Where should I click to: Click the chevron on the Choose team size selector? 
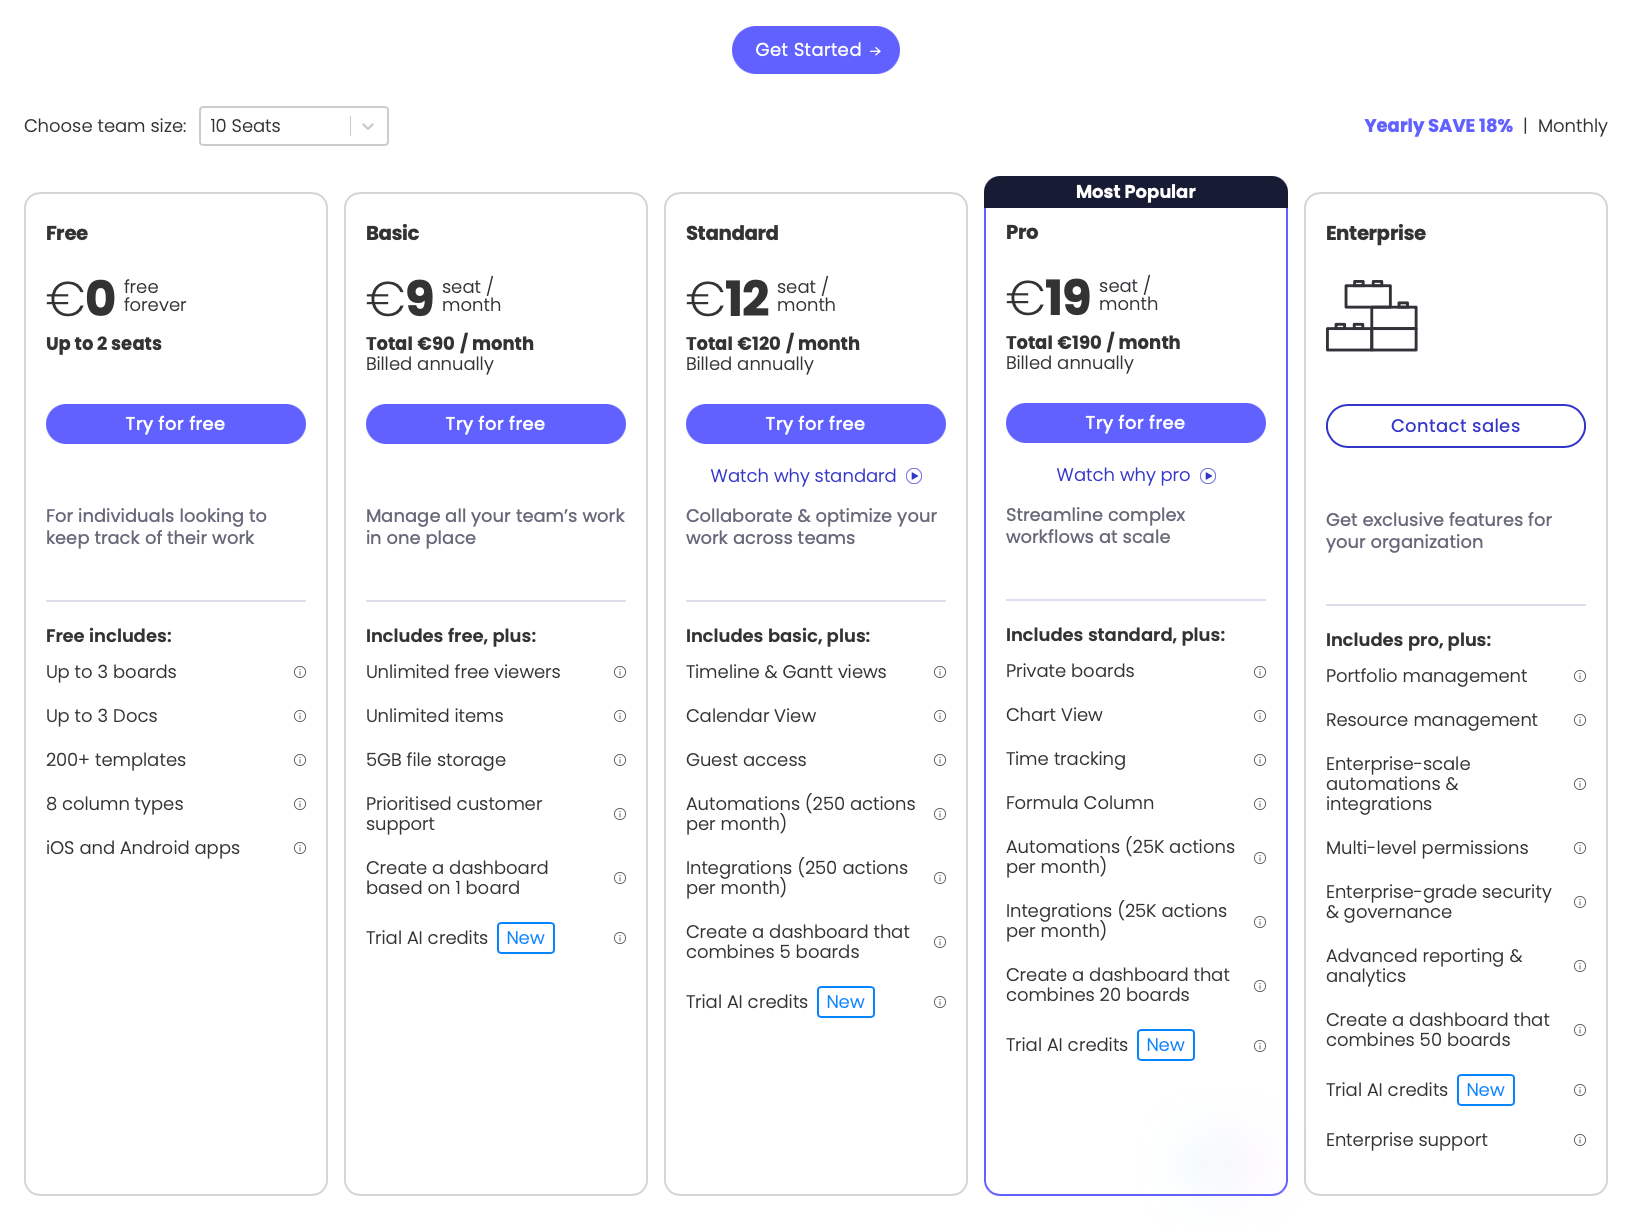[369, 126]
